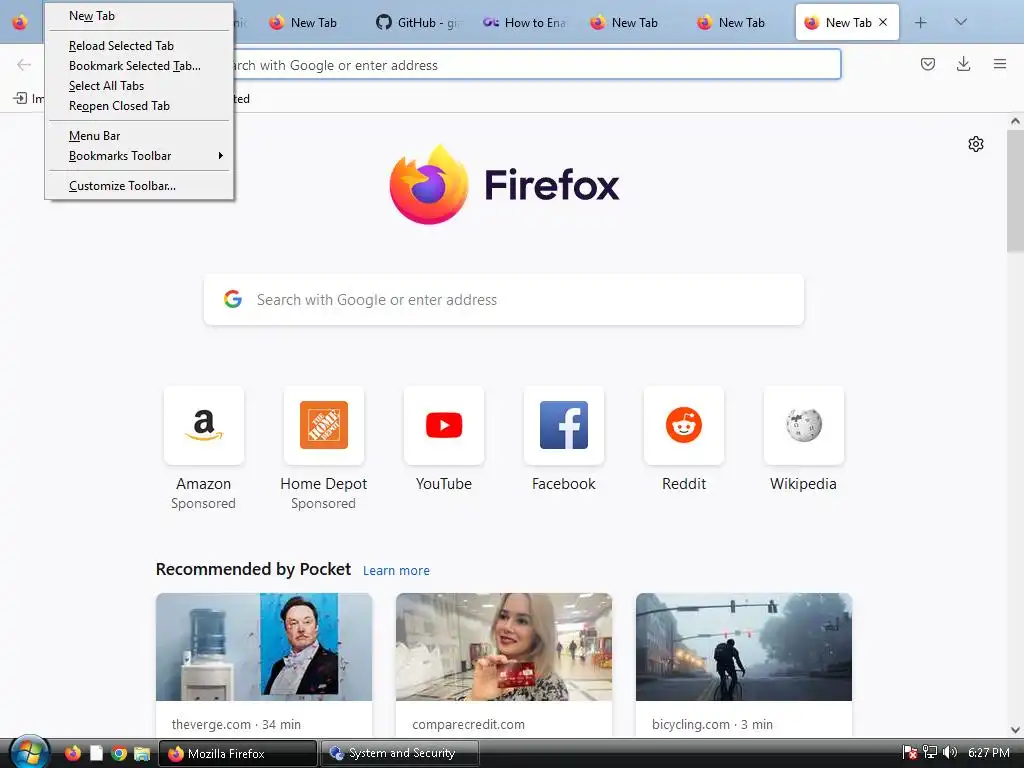The width and height of the screenshot is (1024, 768).
Task: Open the Firefox application menu
Action: coord(1000,64)
